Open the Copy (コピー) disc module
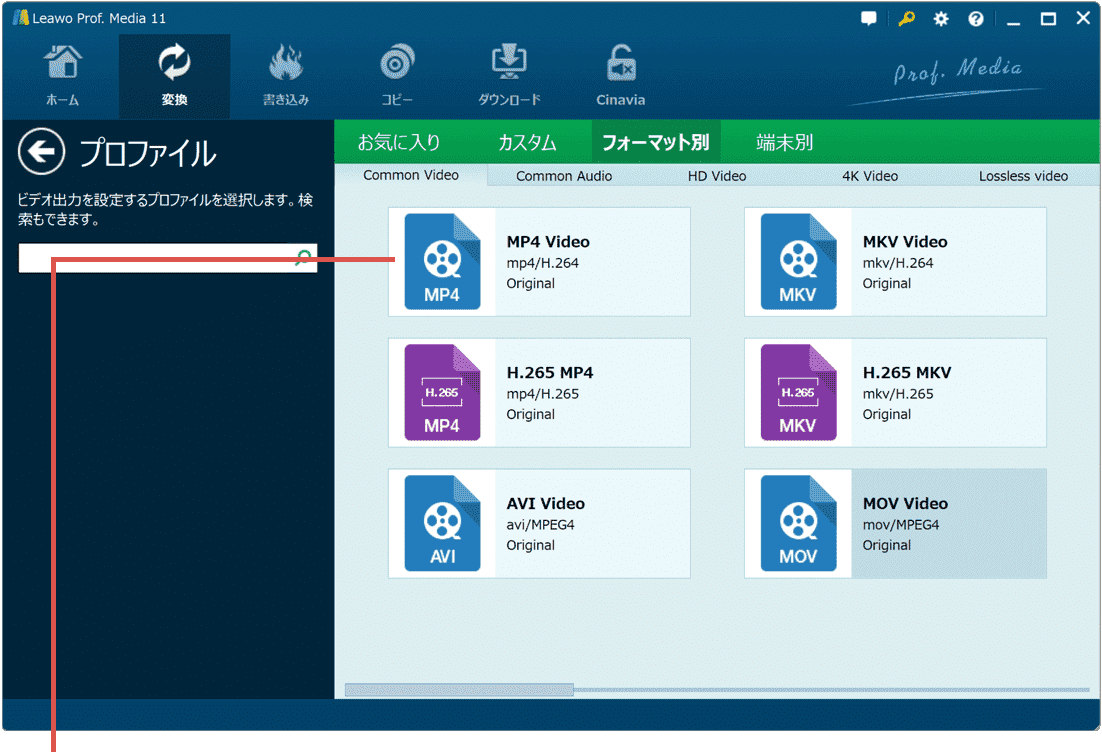This screenshot has width=1102, height=752. click(x=397, y=76)
